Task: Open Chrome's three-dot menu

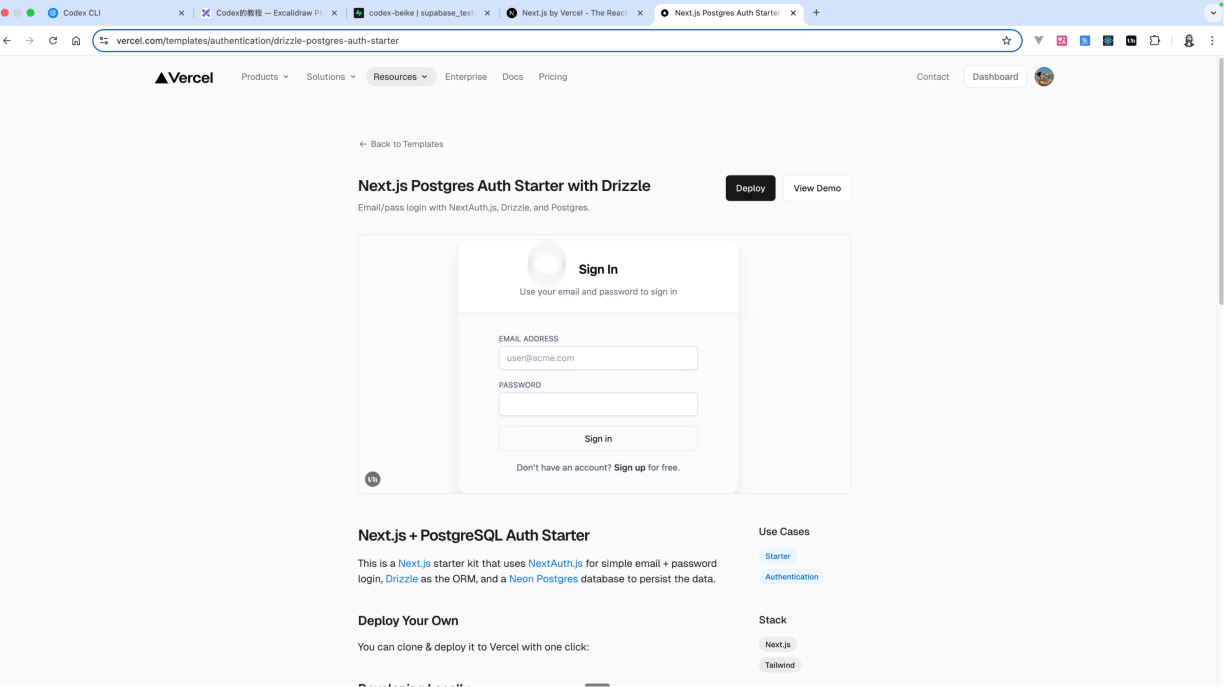Action: (x=1212, y=41)
